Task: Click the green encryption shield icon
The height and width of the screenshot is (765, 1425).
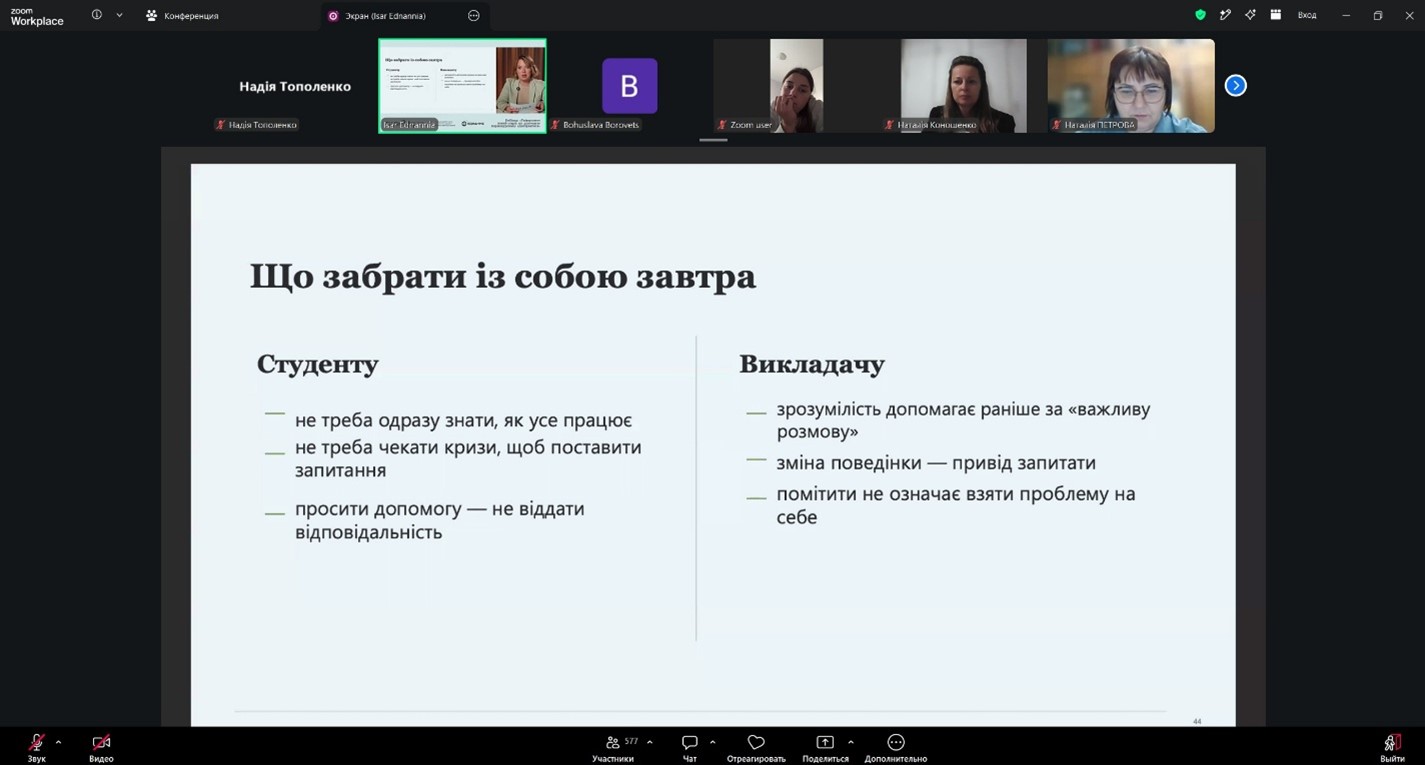Action: click(1200, 15)
